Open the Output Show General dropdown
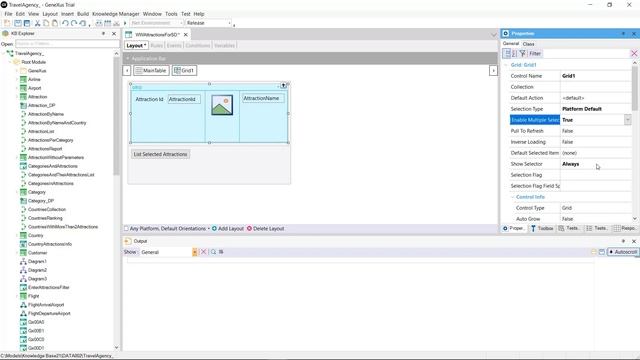Image resolution: width=640 pixels, height=360 pixels. [195, 252]
